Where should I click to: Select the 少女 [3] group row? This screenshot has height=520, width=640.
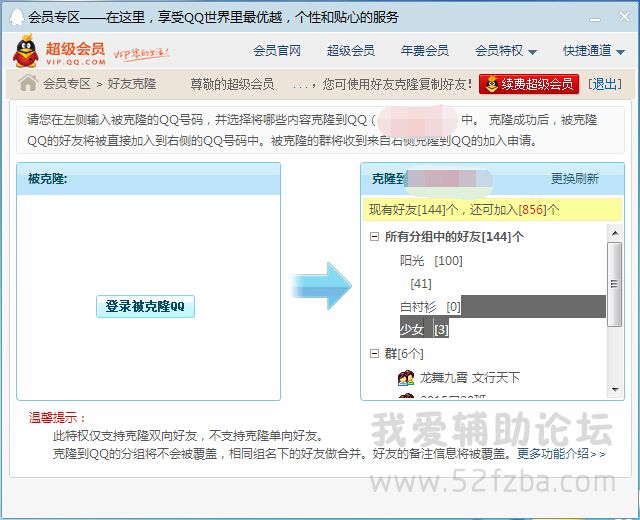[x=424, y=329]
